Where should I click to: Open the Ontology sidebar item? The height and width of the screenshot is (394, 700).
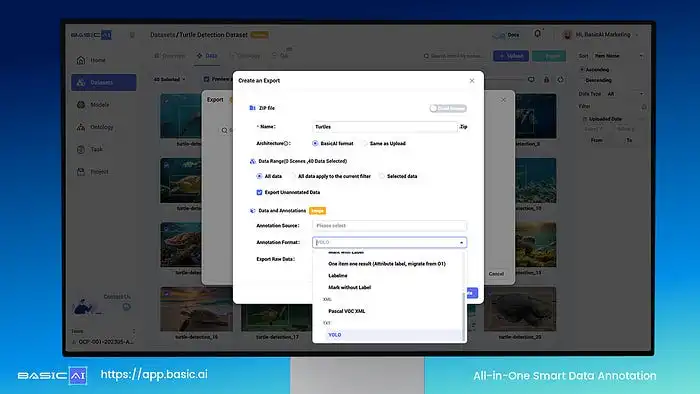point(96,127)
